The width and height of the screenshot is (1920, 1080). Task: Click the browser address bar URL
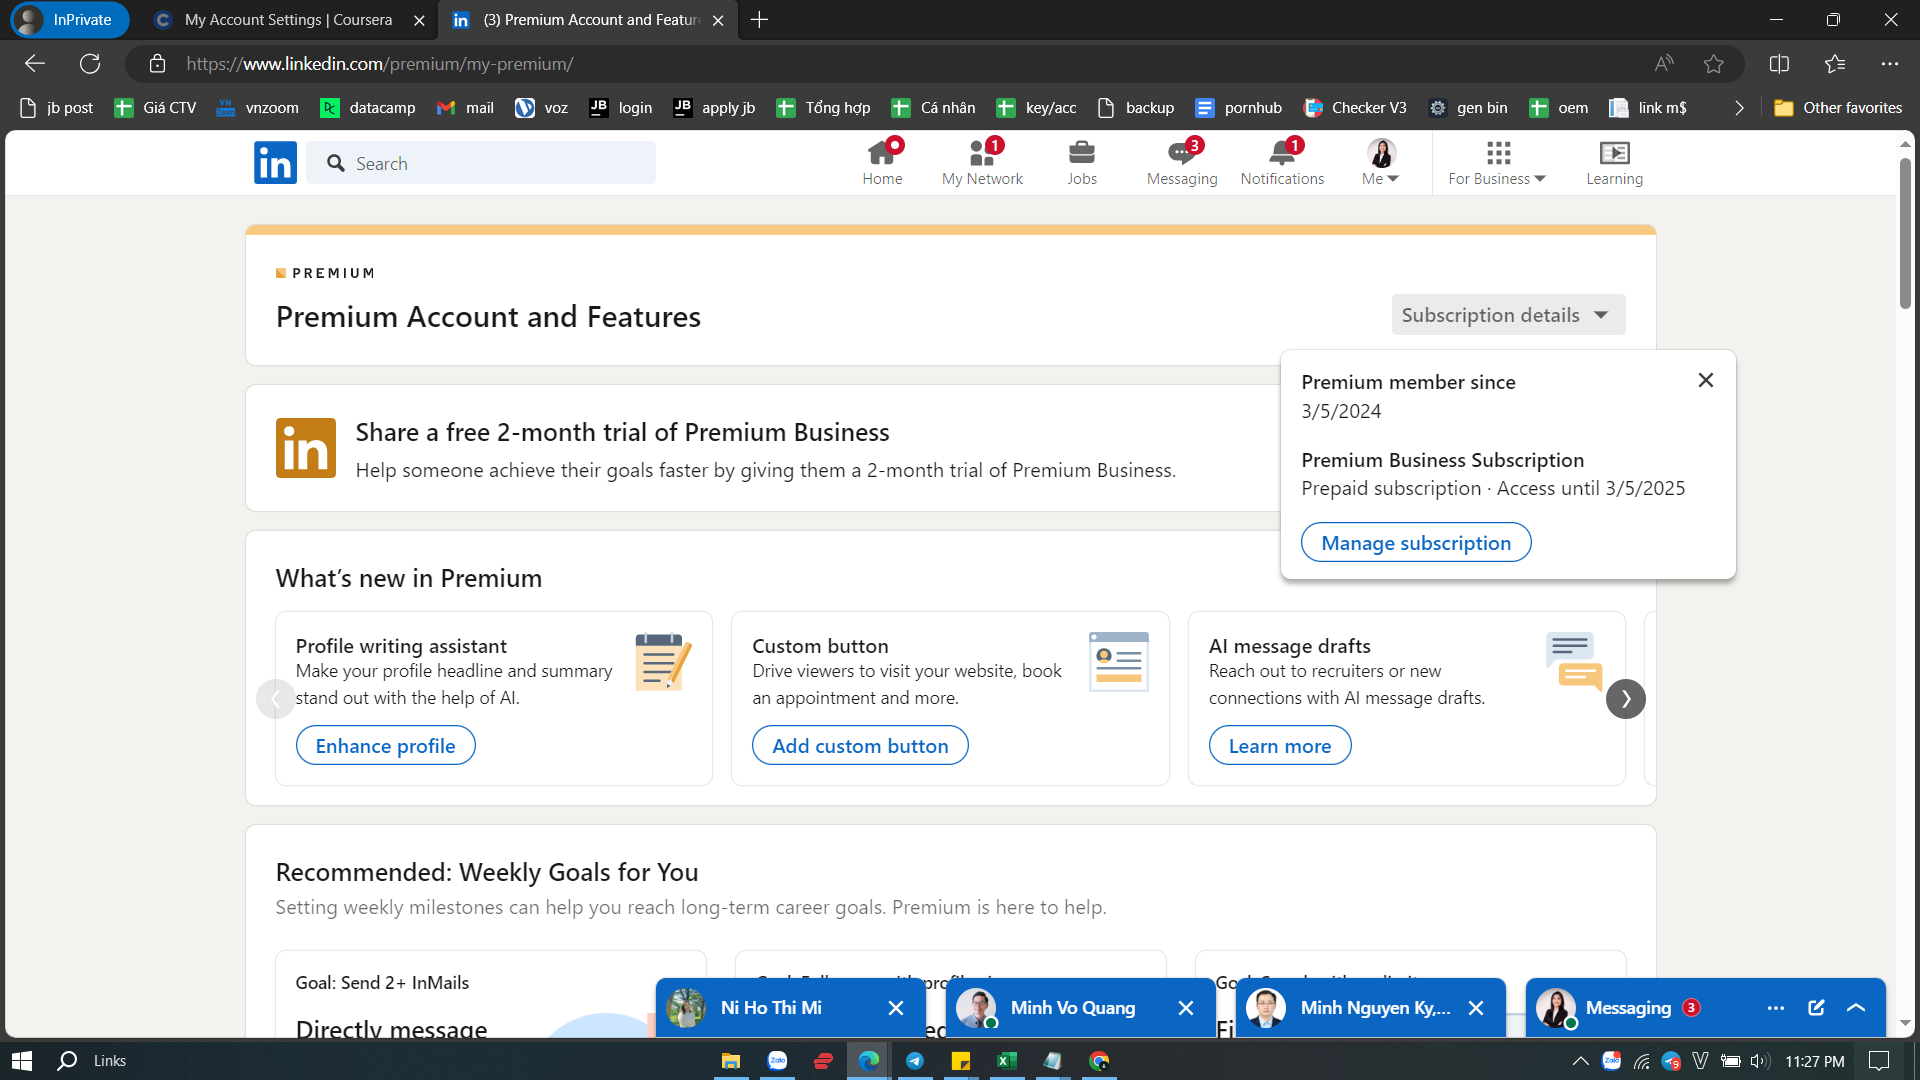coord(380,64)
